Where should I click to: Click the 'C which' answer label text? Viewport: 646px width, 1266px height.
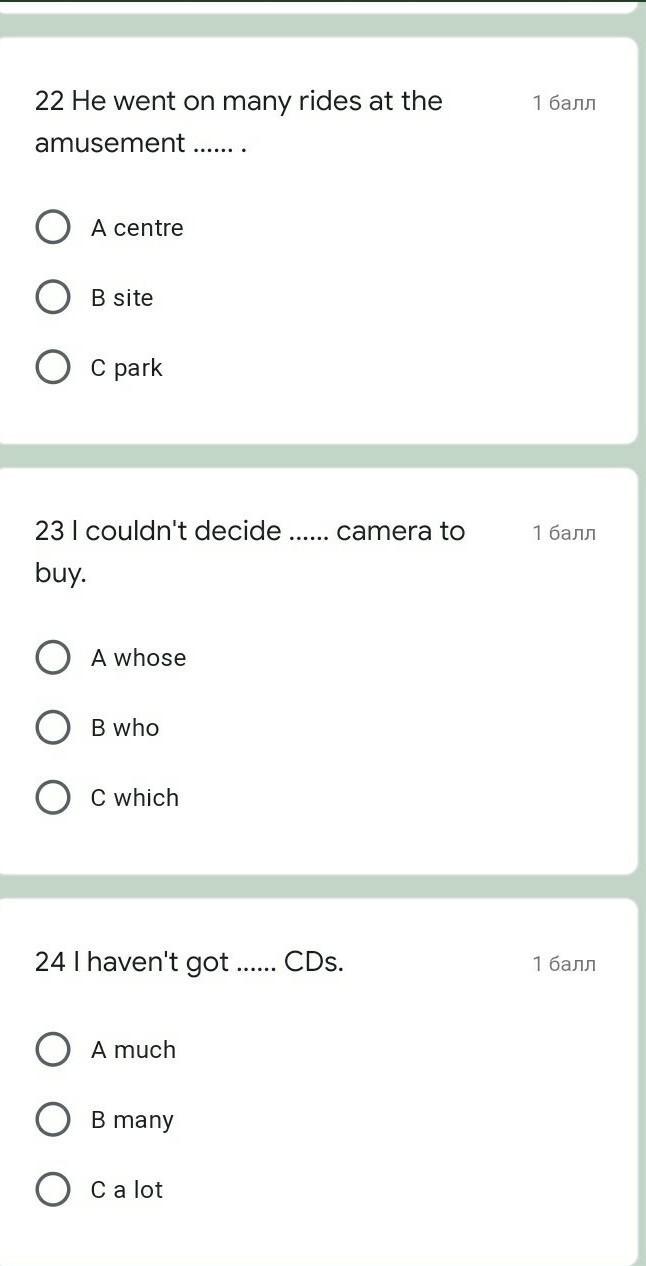[135, 798]
